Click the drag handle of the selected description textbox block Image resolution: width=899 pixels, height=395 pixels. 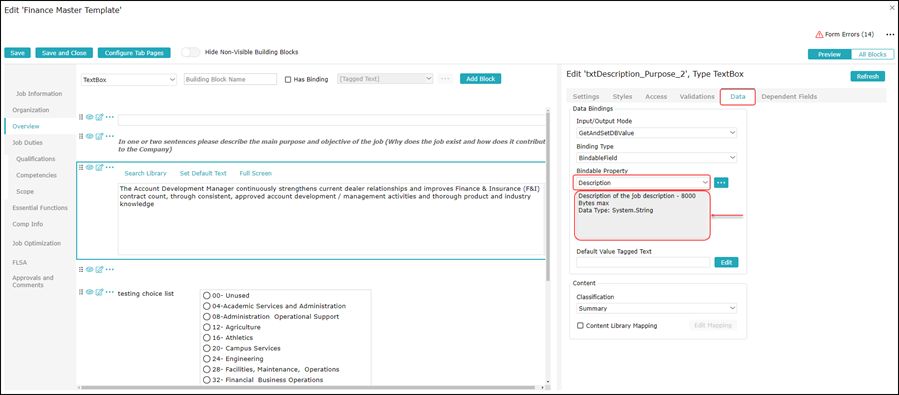81,167
